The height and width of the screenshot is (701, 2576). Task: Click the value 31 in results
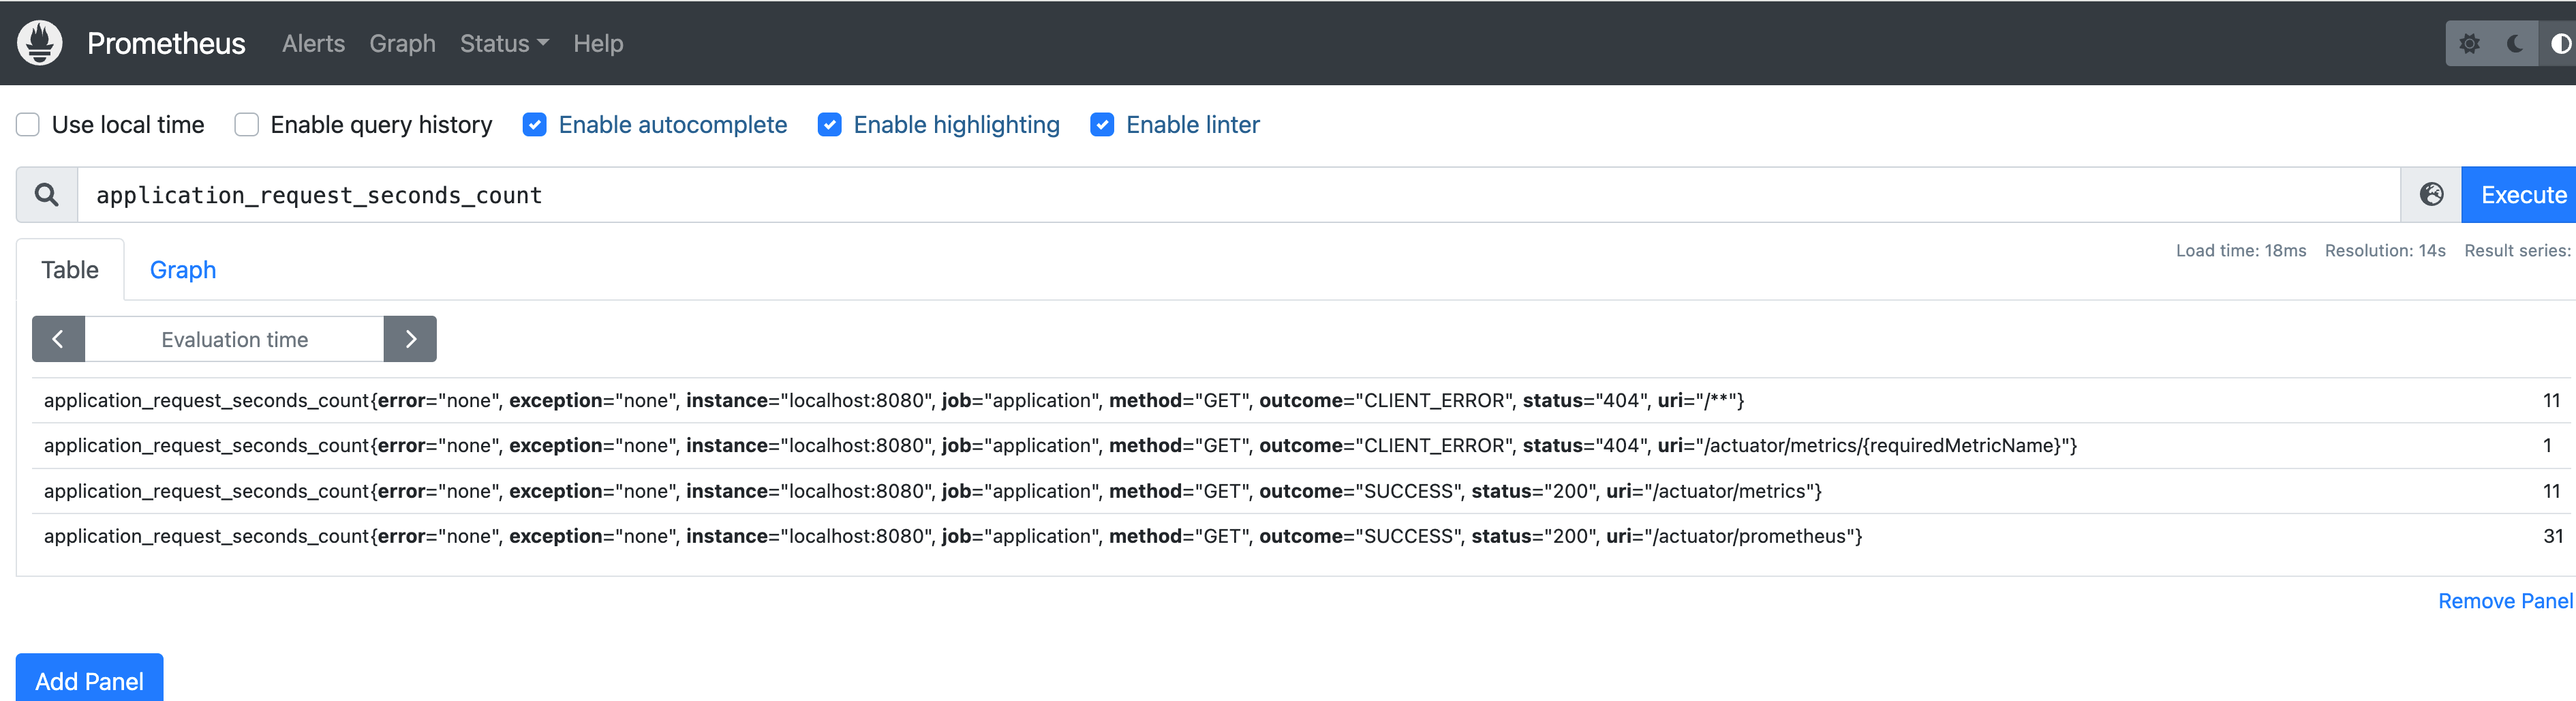2553,536
